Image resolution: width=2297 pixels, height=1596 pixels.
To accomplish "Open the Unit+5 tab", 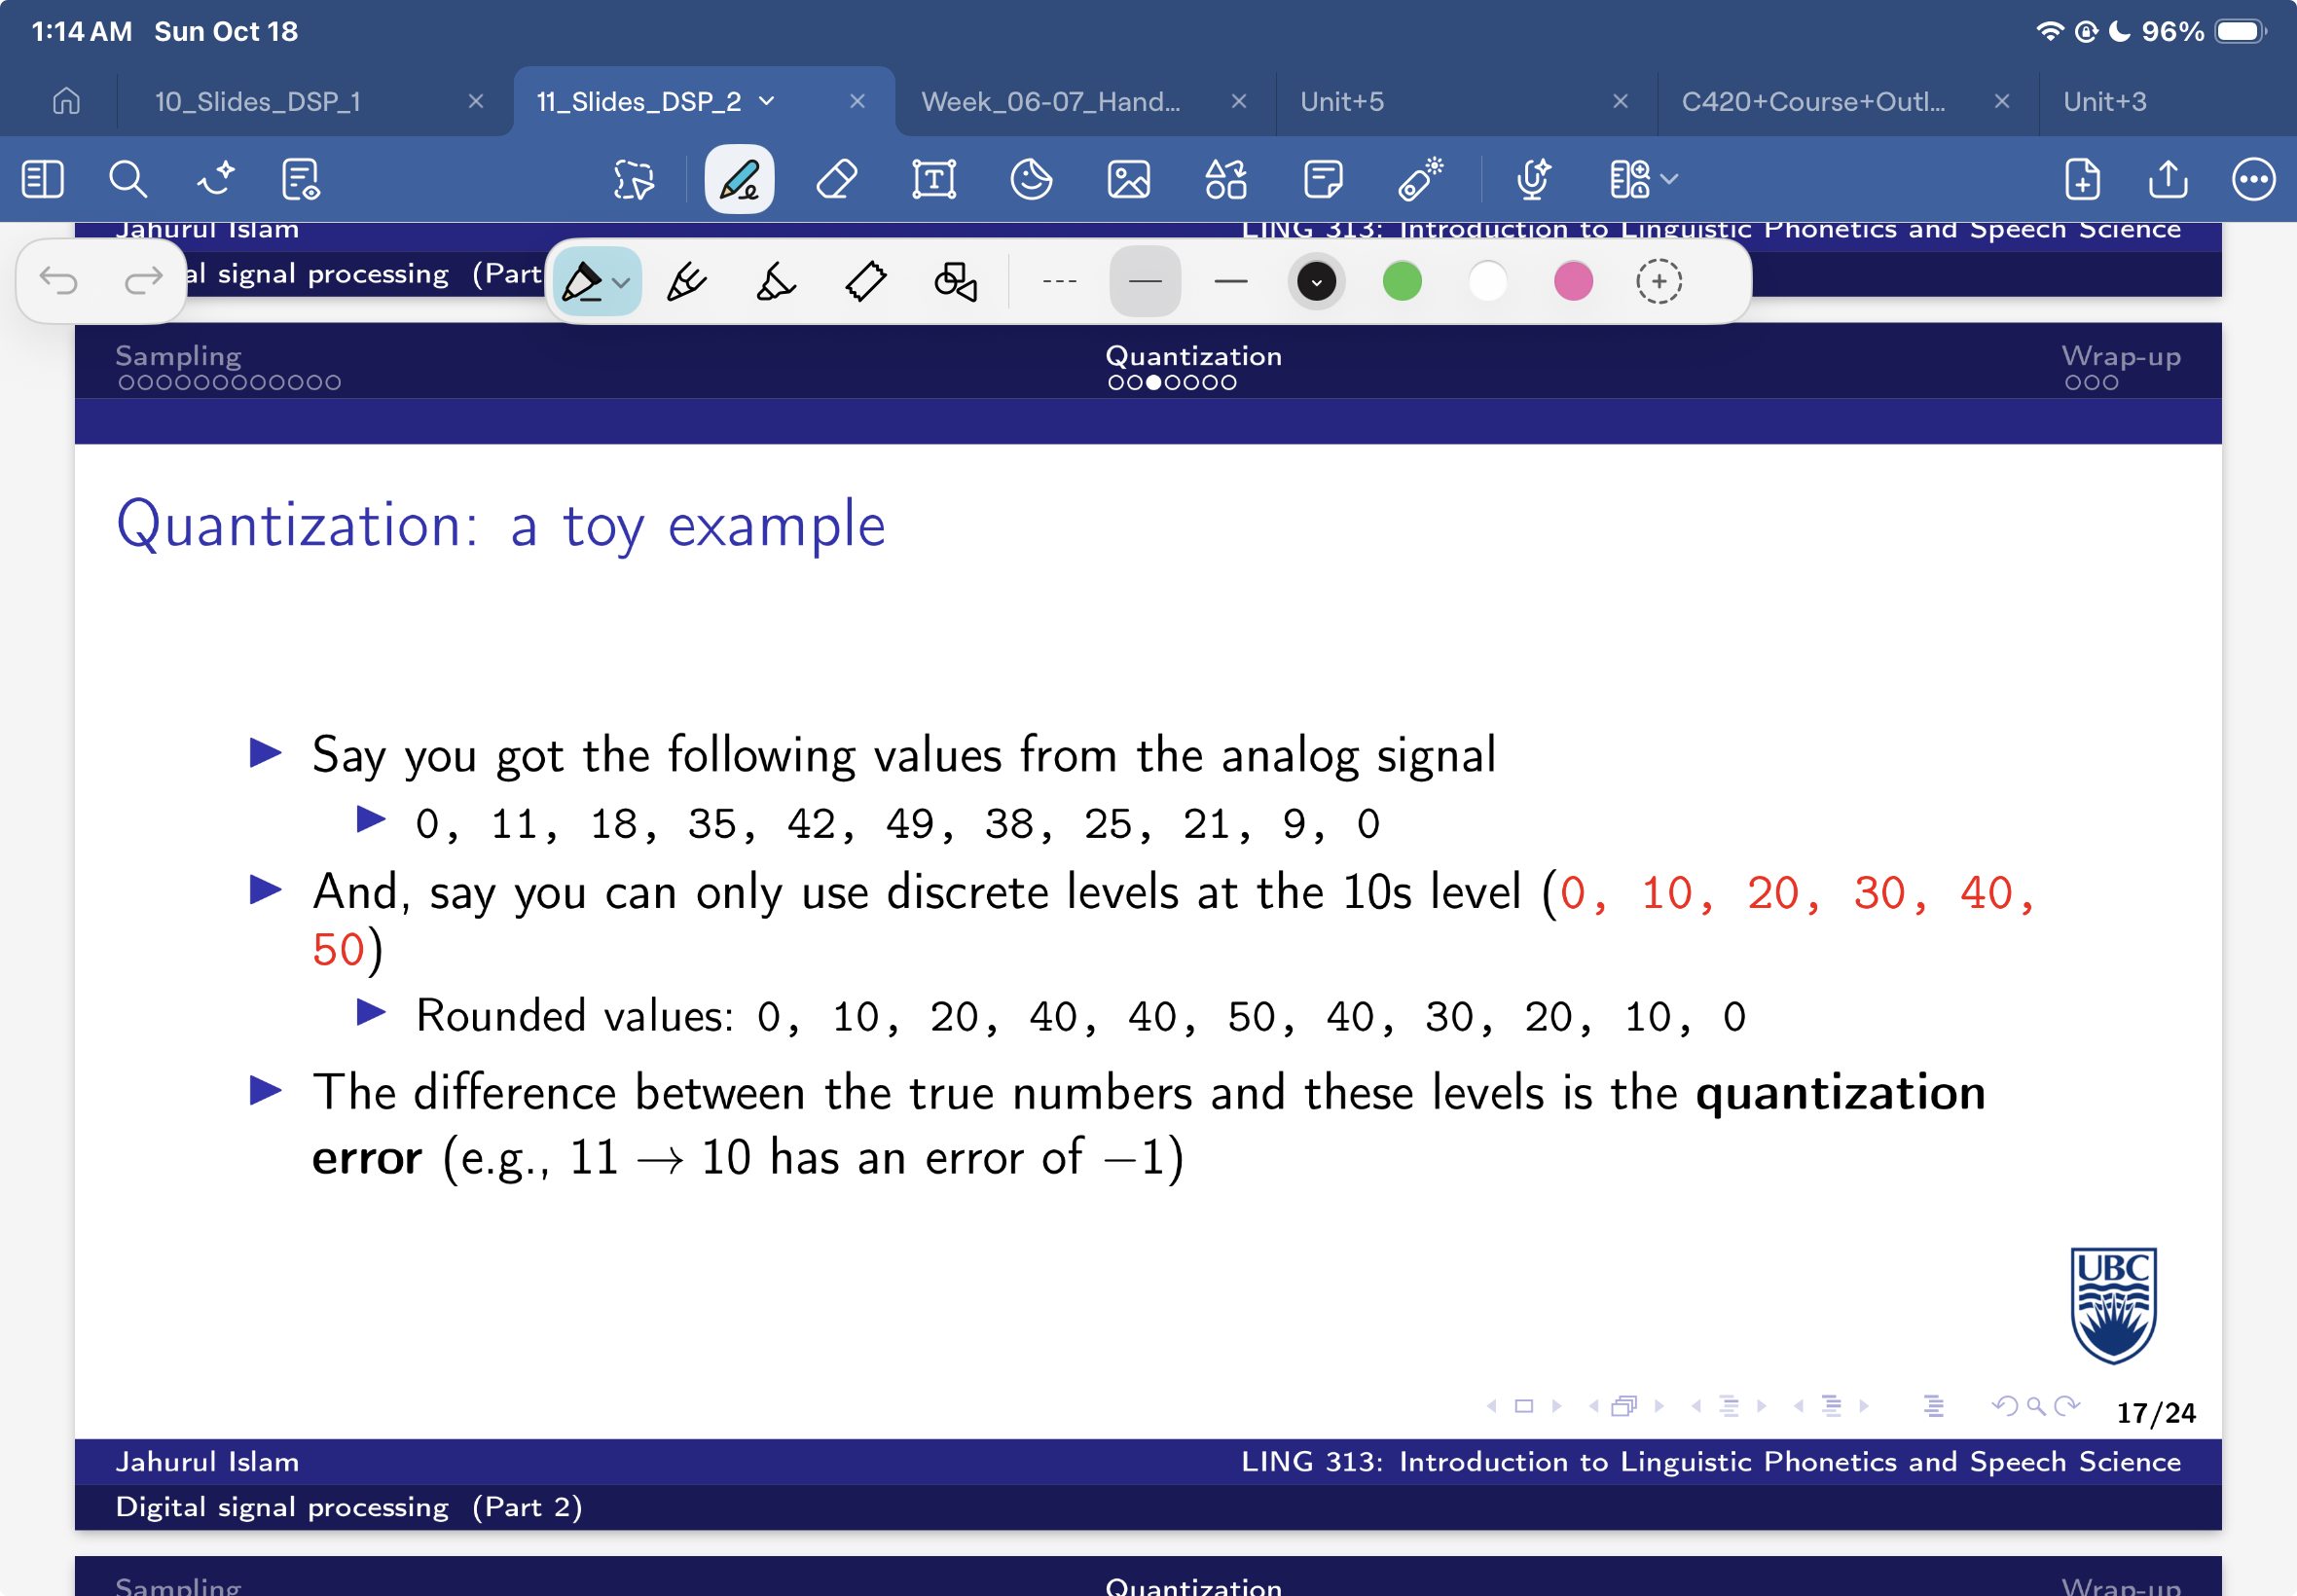I will click(x=1342, y=102).
